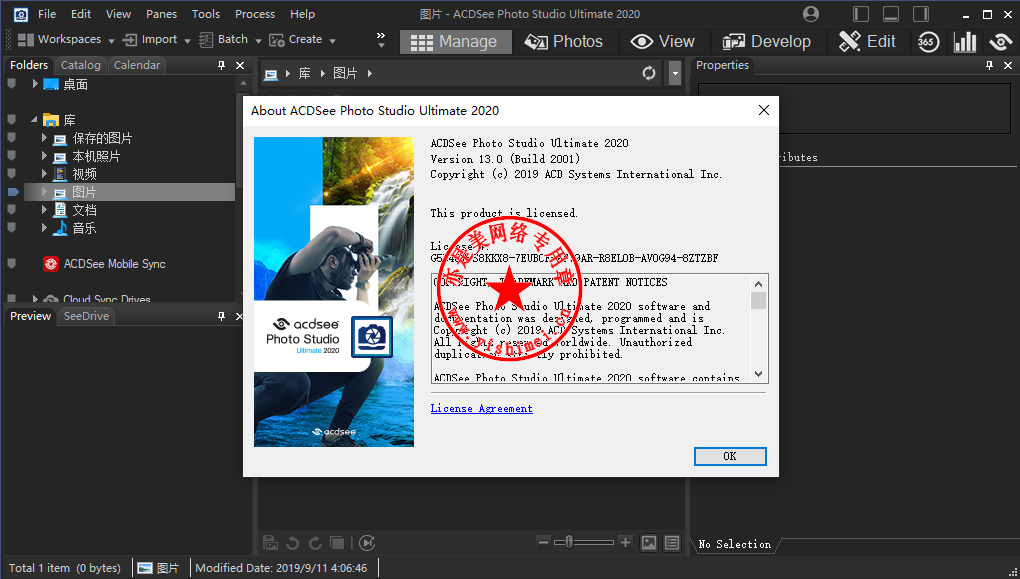This screenshot has height=579, width=1020.
Task: Click the zoom in plus button
Action: click(625, 542)
